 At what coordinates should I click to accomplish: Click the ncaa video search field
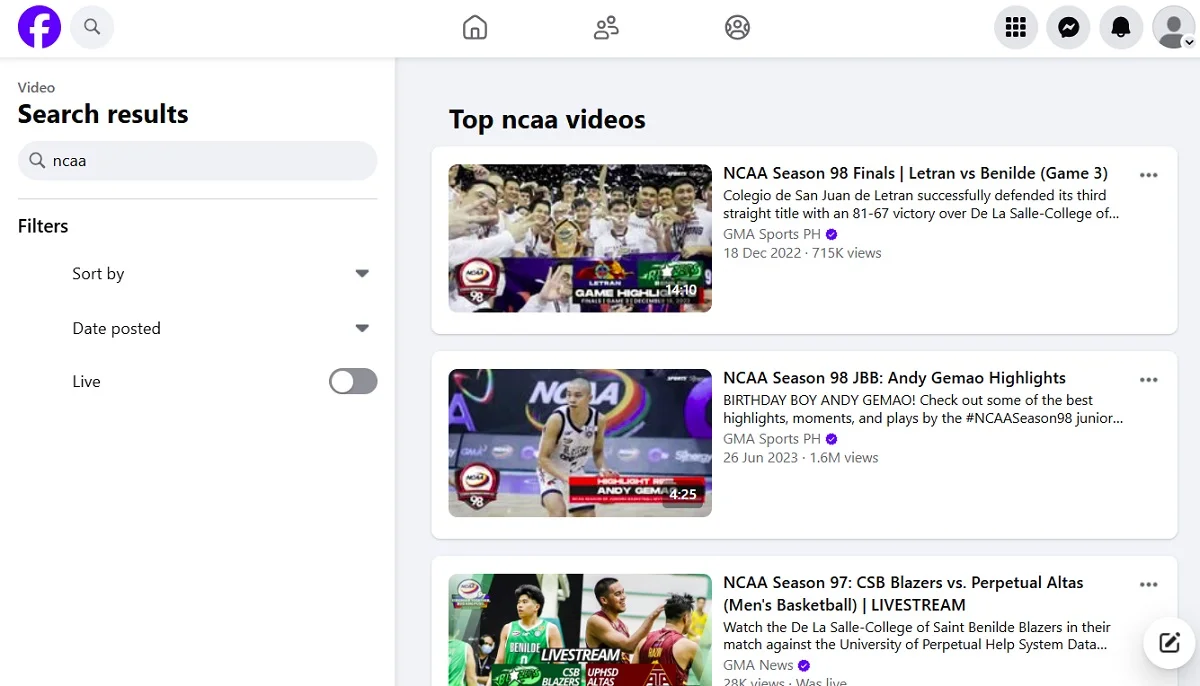tap(198, 160)
